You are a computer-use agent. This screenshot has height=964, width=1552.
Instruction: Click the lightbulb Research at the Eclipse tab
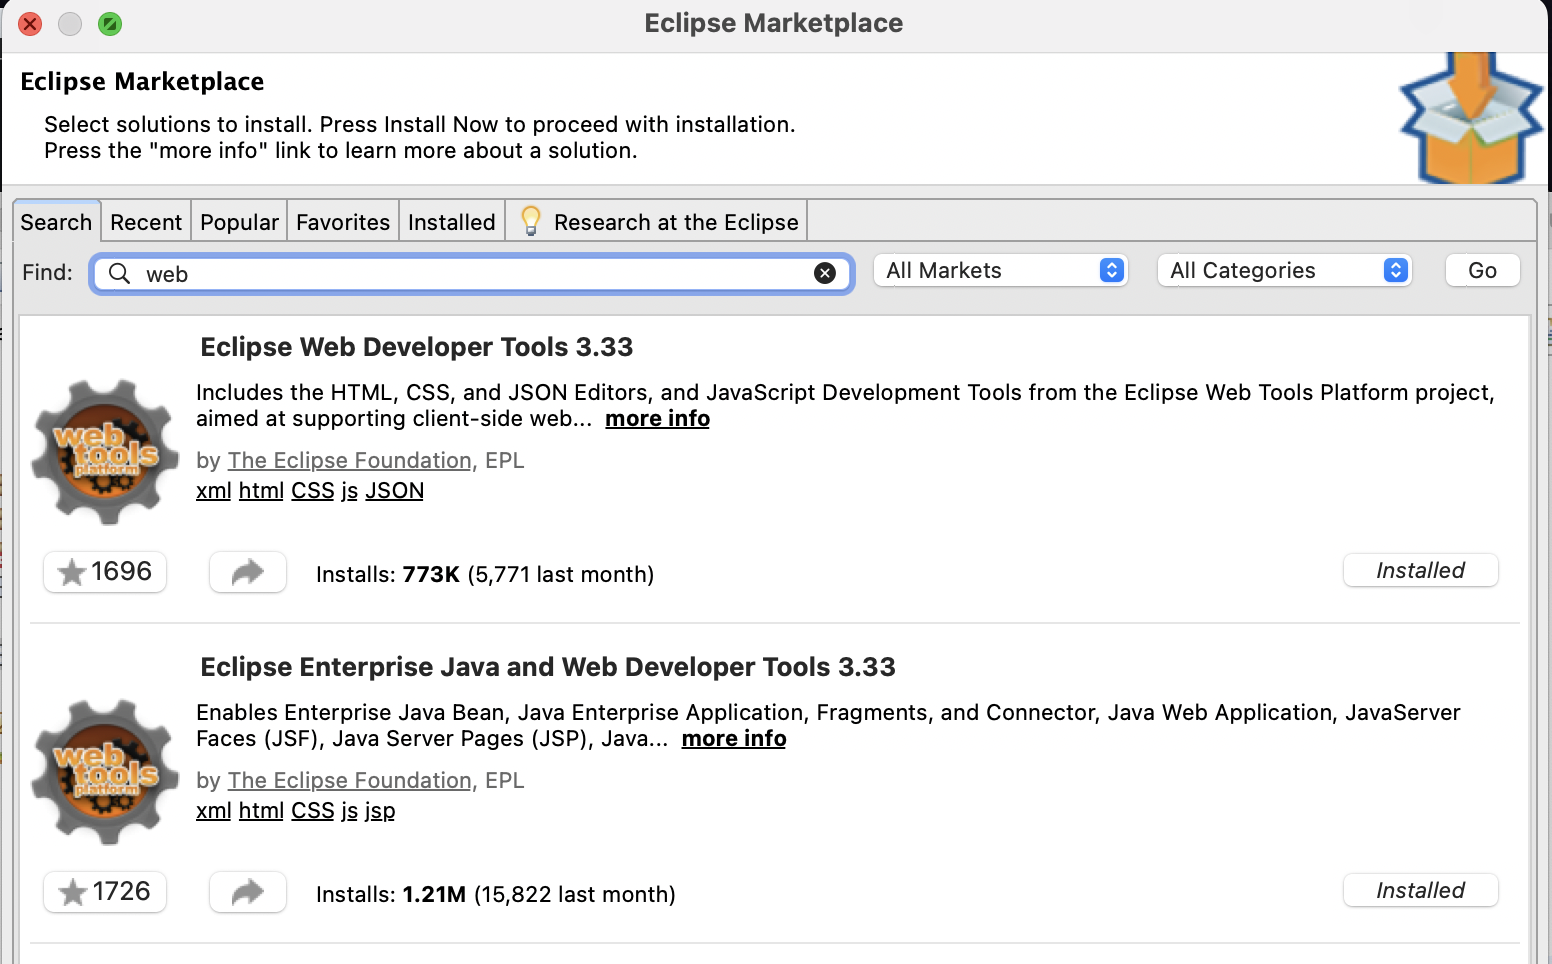click(660, 222)
